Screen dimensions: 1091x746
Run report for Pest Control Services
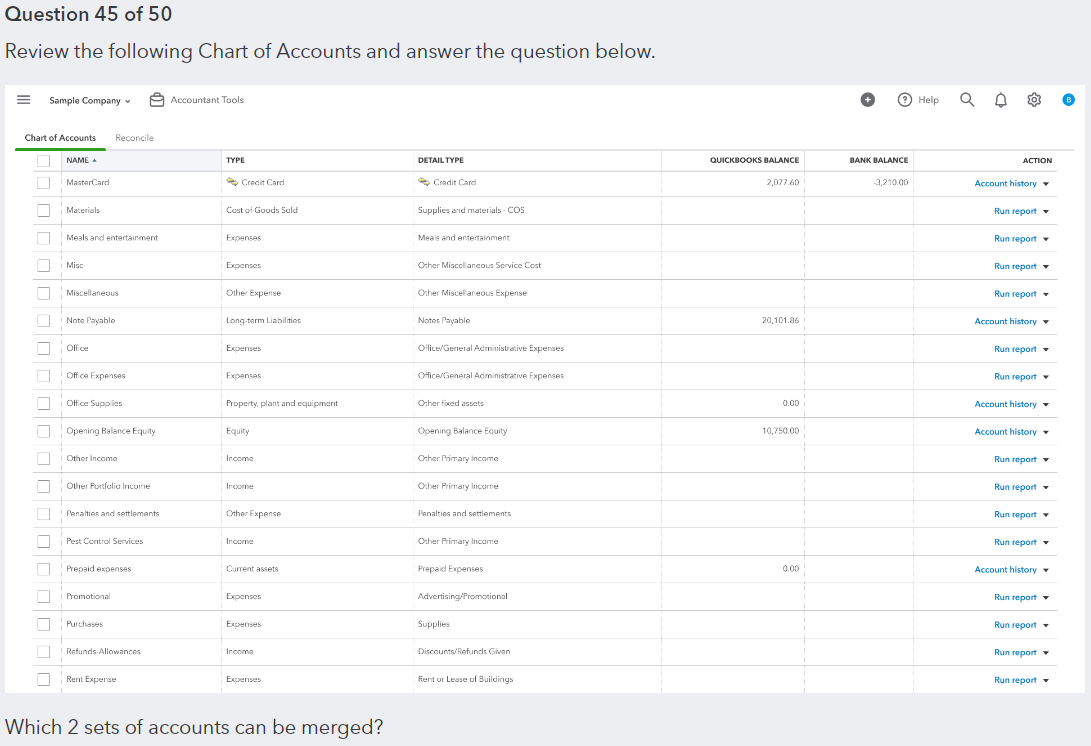tap(1014, 542)
